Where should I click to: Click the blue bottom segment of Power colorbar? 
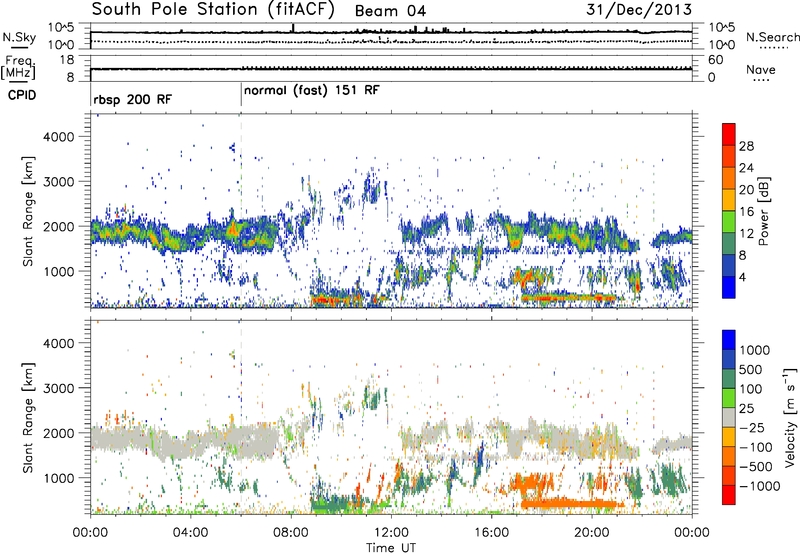point(729,287)
